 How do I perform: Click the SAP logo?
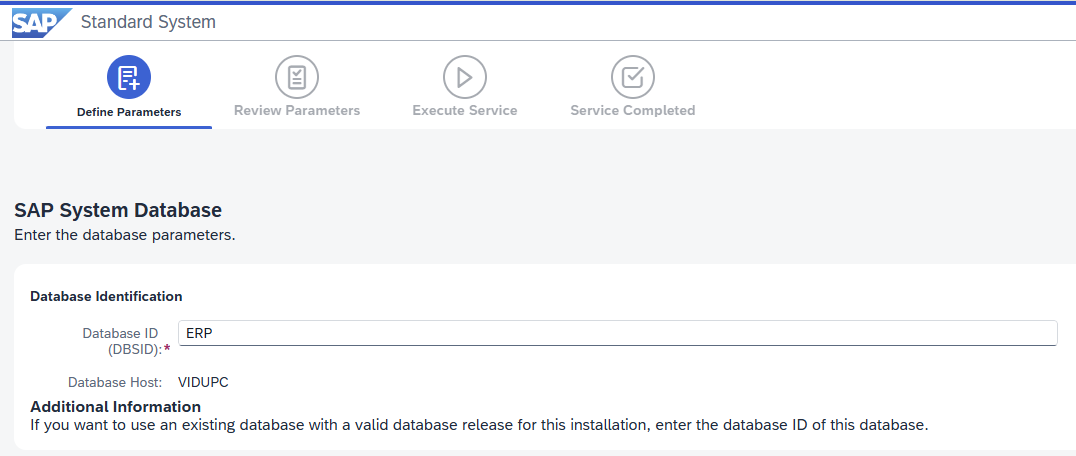pos(41,22)
